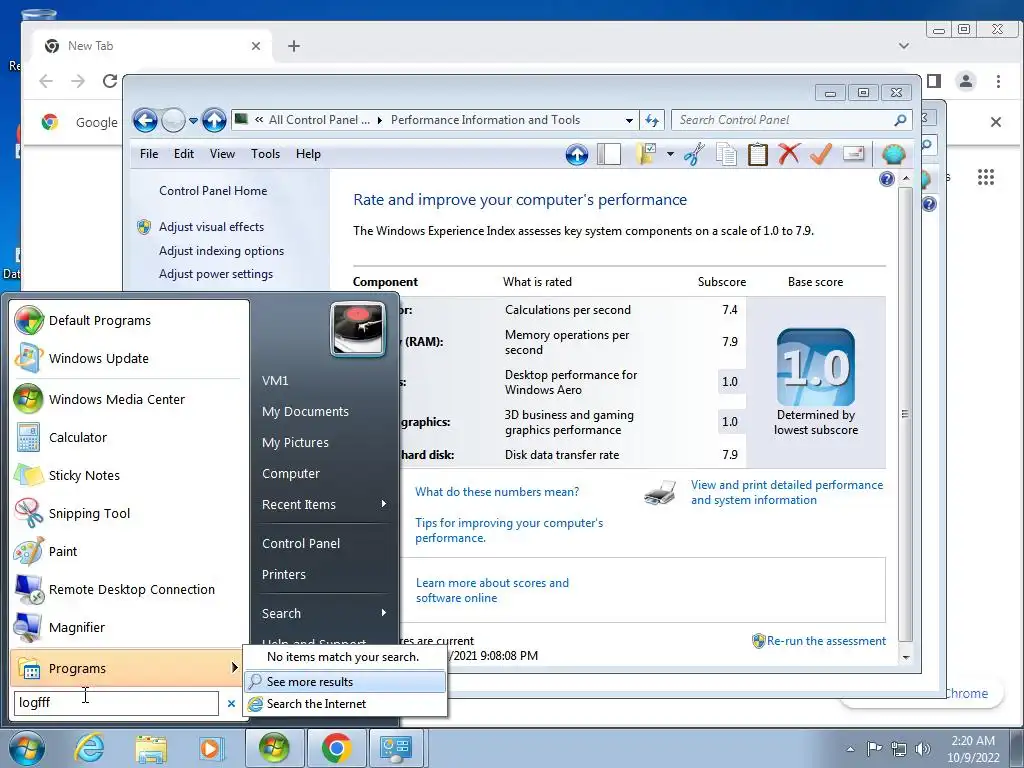Open Windows Explorer from taskbar
Screen dimensions: 1024x768
[151, 748]
